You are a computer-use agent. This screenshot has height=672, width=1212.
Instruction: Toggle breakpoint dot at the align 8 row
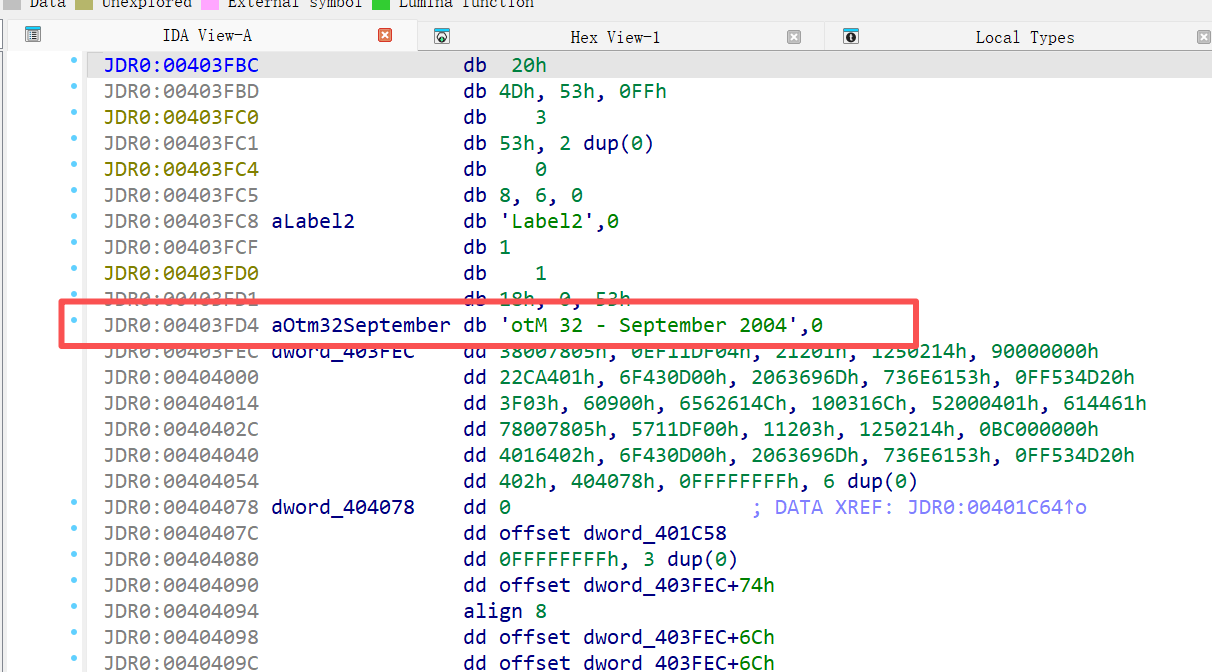coord(74,607)
